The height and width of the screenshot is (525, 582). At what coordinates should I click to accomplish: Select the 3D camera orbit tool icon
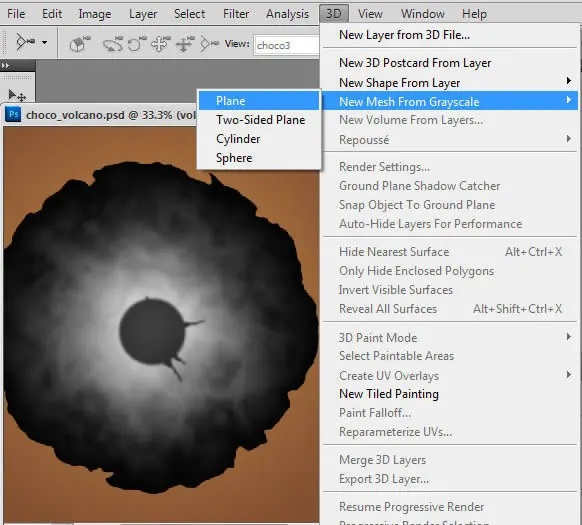pos(113,44)
